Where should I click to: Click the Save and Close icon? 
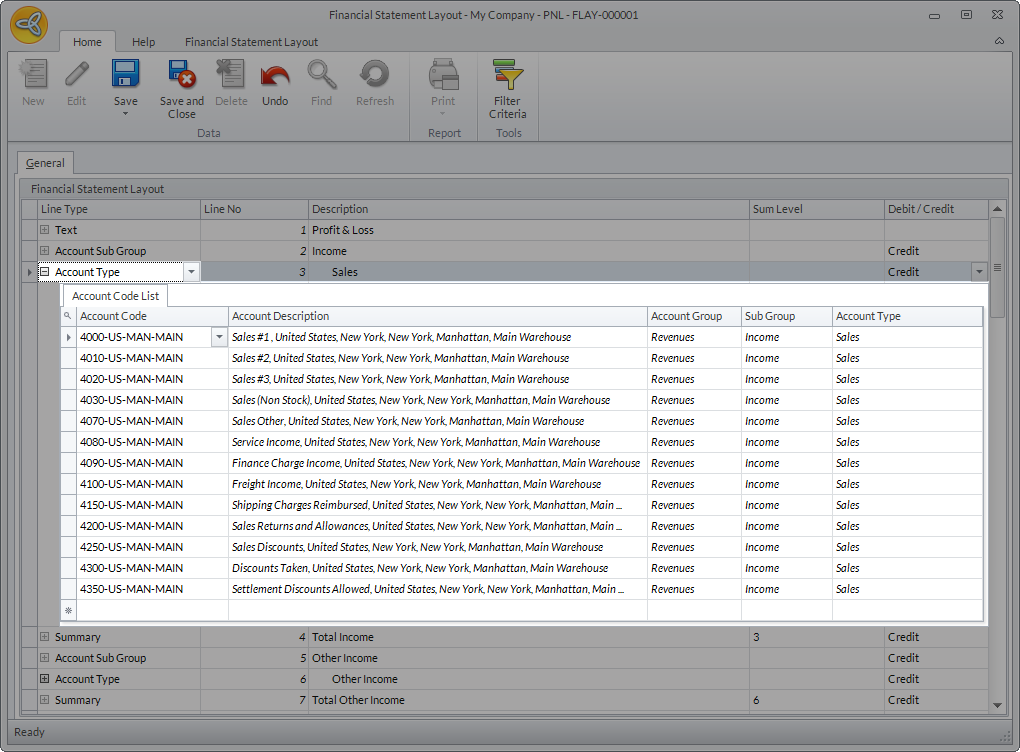181,76
